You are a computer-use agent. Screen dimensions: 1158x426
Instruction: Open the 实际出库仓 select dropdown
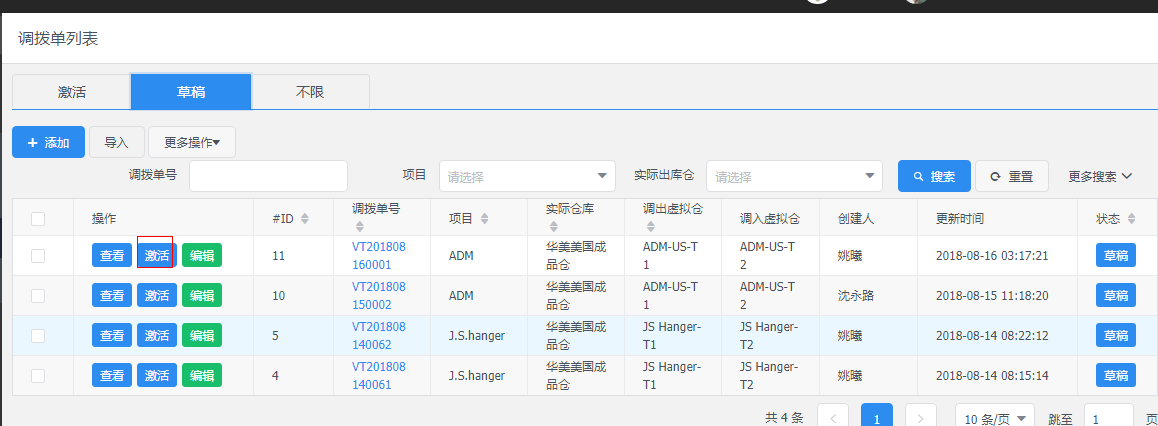pyautogui.click(x=794, y=176)
